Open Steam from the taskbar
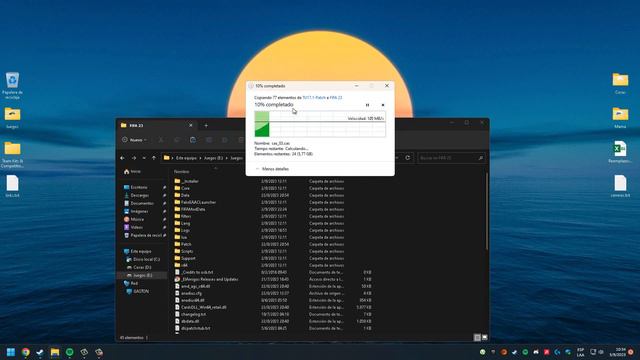 click(x=40, y=352)
